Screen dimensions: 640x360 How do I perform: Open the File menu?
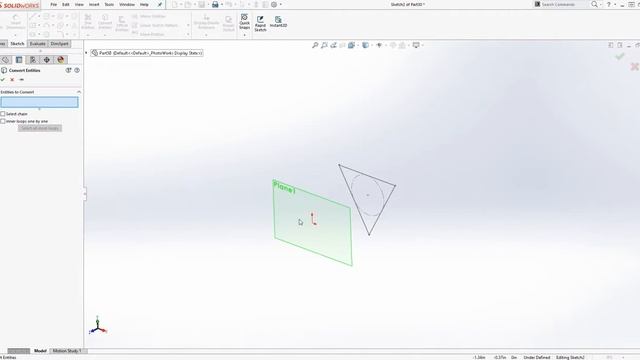point(53,4)
